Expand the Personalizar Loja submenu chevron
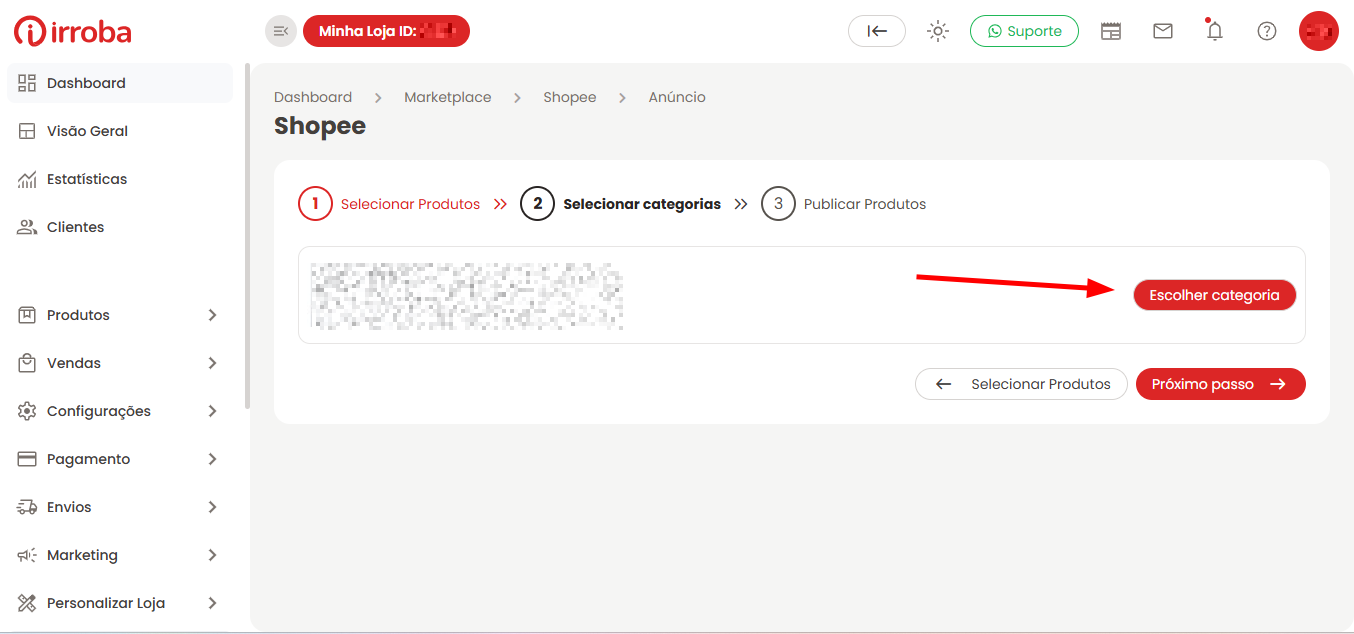The width and height of the screenshot is (1354, 634). click(212, 603)
